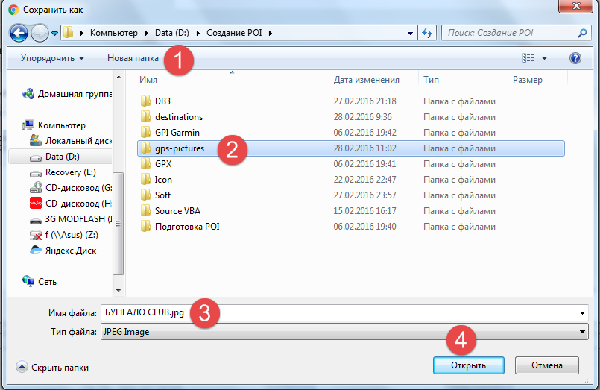This screenshot has width=600, height=390.
Task: Select 3G MODFLASH drive in navigation pane
Action: coord(71,219)
